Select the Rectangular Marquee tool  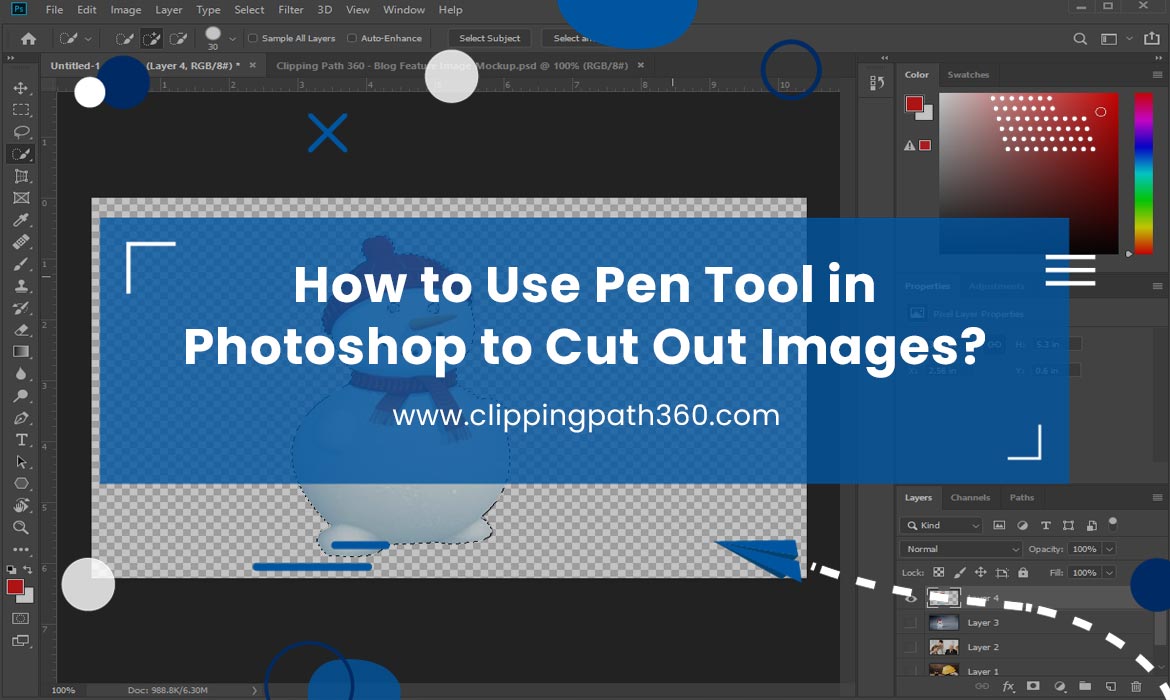[x=21, y=110]
